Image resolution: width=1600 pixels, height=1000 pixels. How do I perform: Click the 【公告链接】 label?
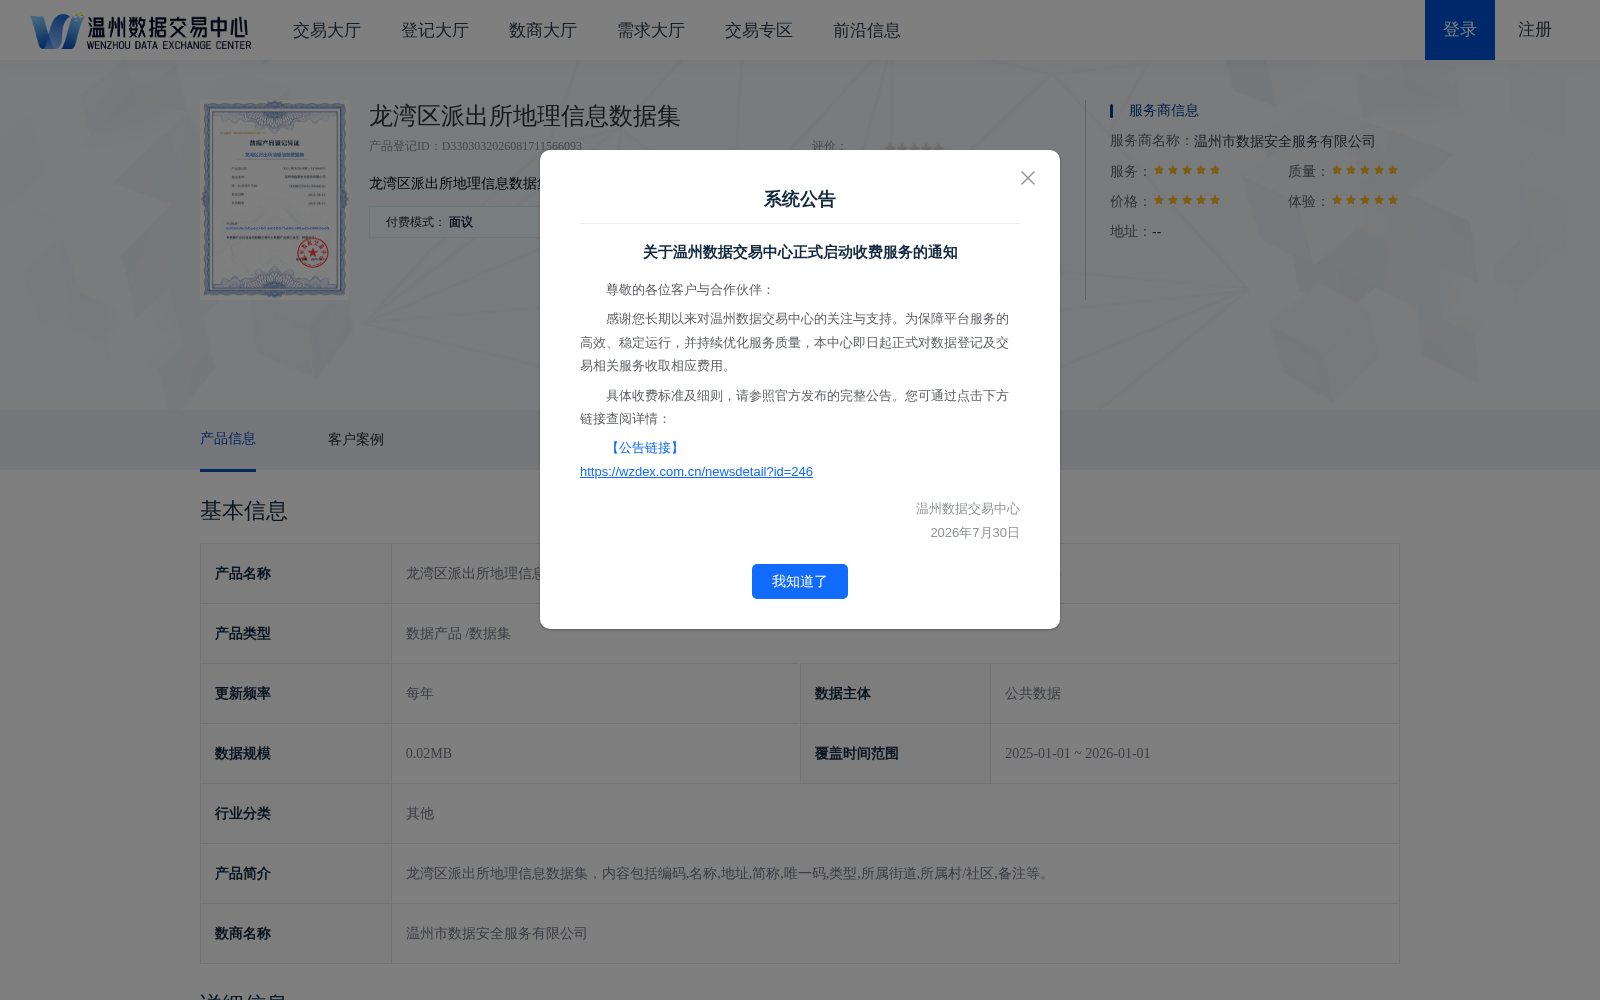[645, 448]
